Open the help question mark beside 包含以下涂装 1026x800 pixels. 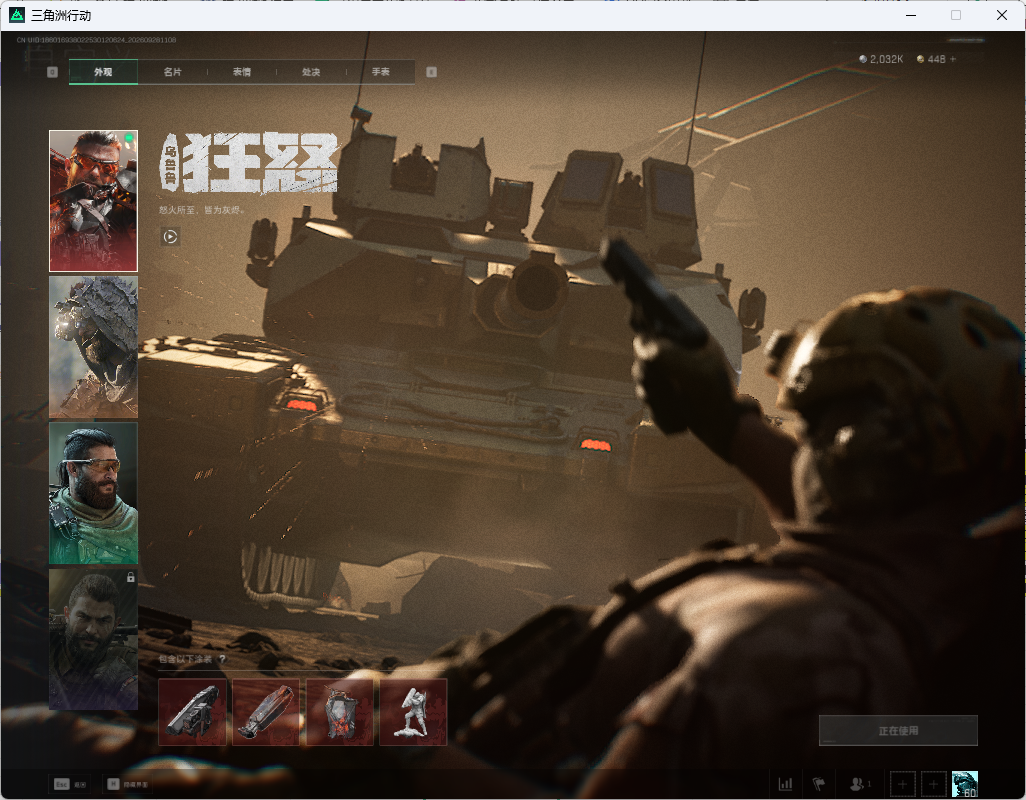click(x=222, y=659)
